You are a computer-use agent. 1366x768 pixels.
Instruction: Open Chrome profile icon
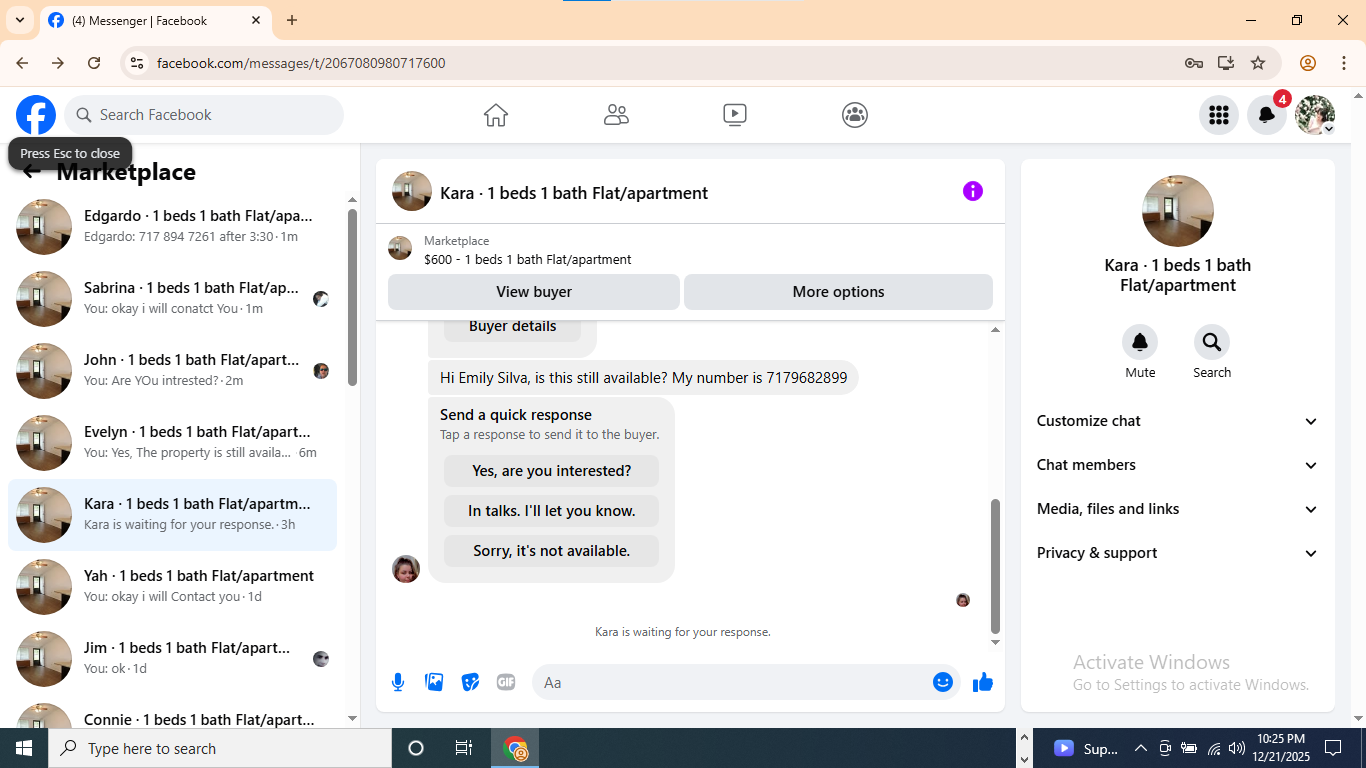1308,63
